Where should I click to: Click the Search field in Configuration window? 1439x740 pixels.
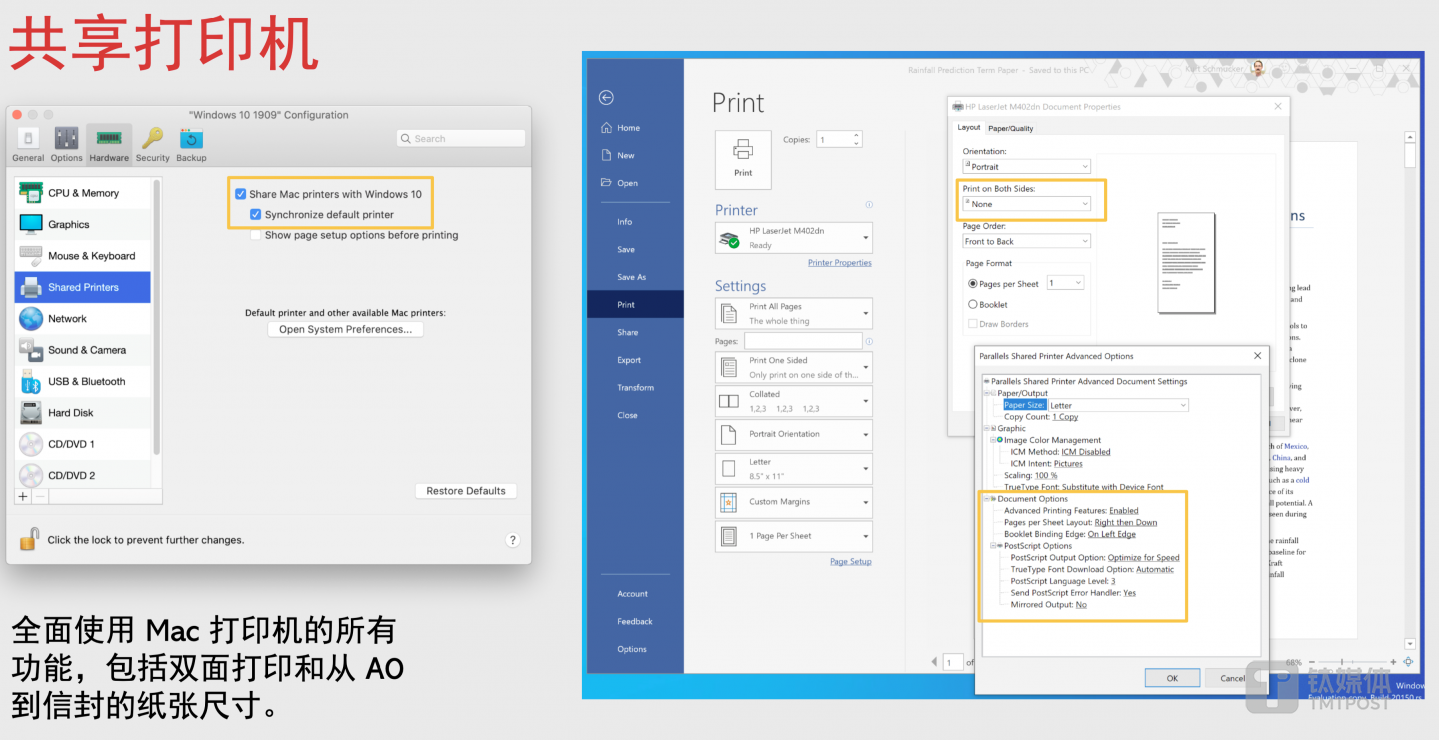pos(461,138)
